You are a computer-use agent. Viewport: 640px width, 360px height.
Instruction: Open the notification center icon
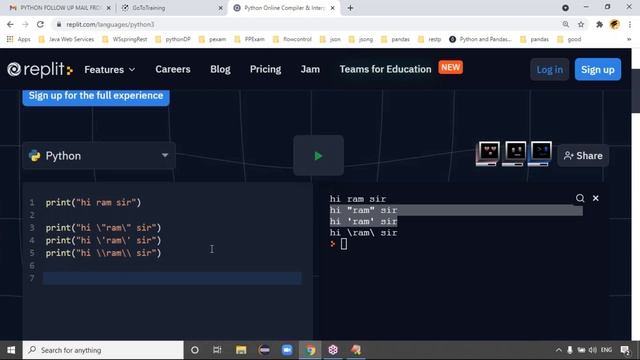pos(625,350)
